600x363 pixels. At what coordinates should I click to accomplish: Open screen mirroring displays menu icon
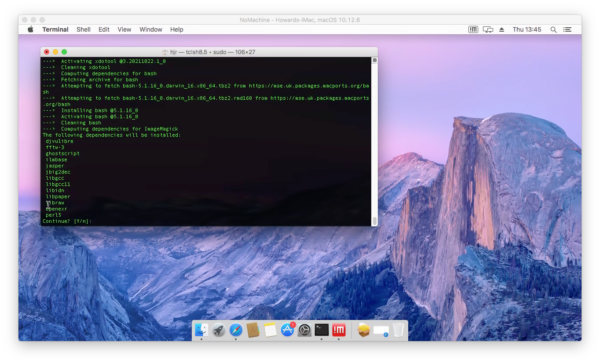tap(488, 29)
